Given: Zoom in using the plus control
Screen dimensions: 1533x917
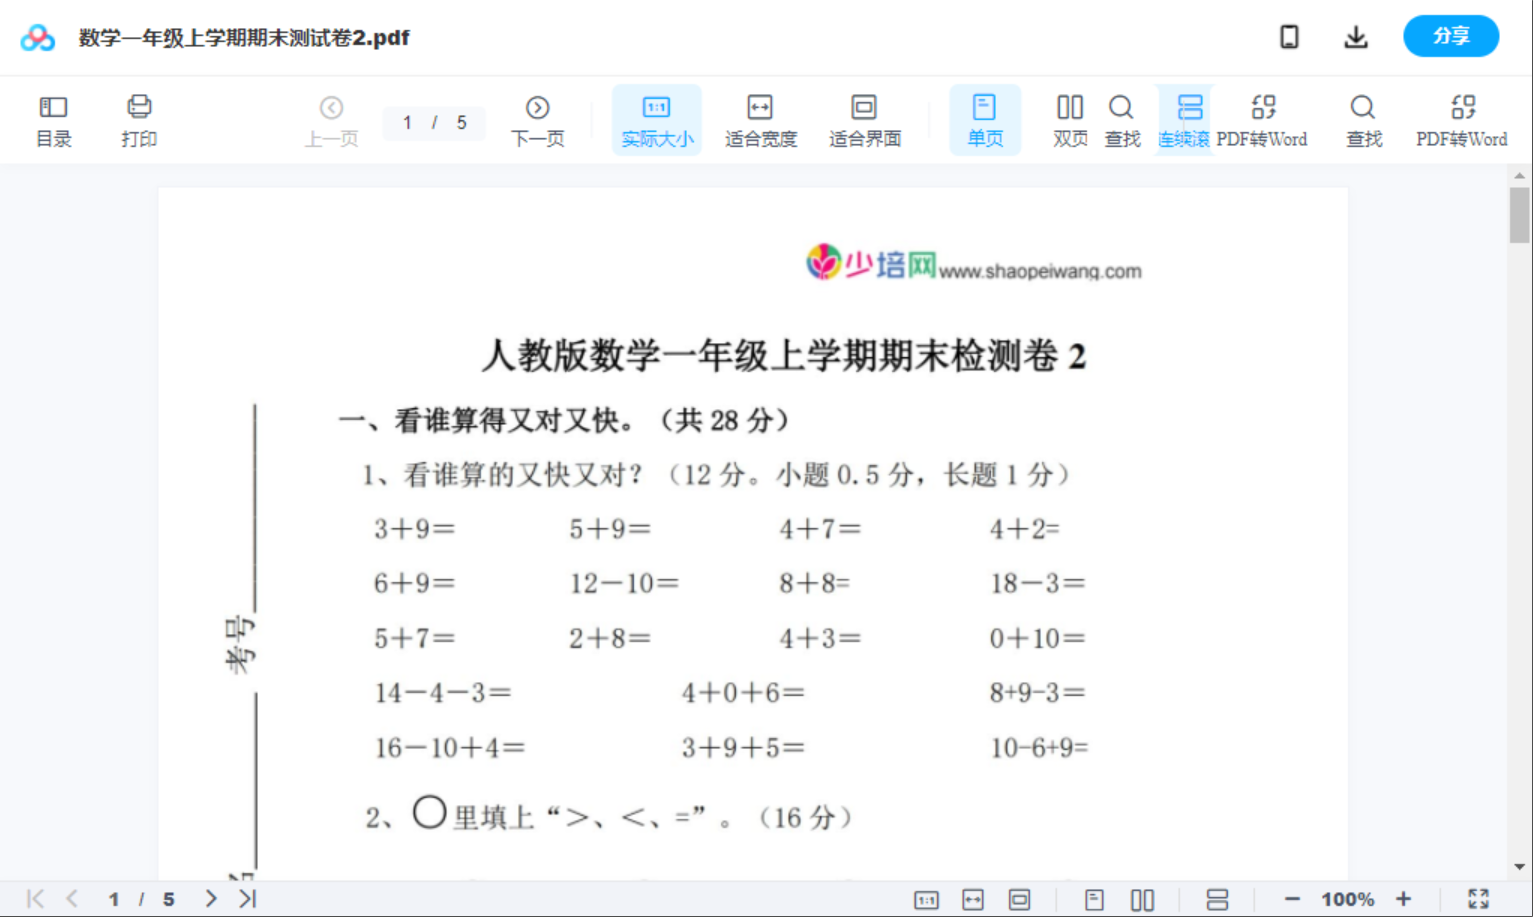Looking at the screenshot, I should click(x=1404, y=898).
